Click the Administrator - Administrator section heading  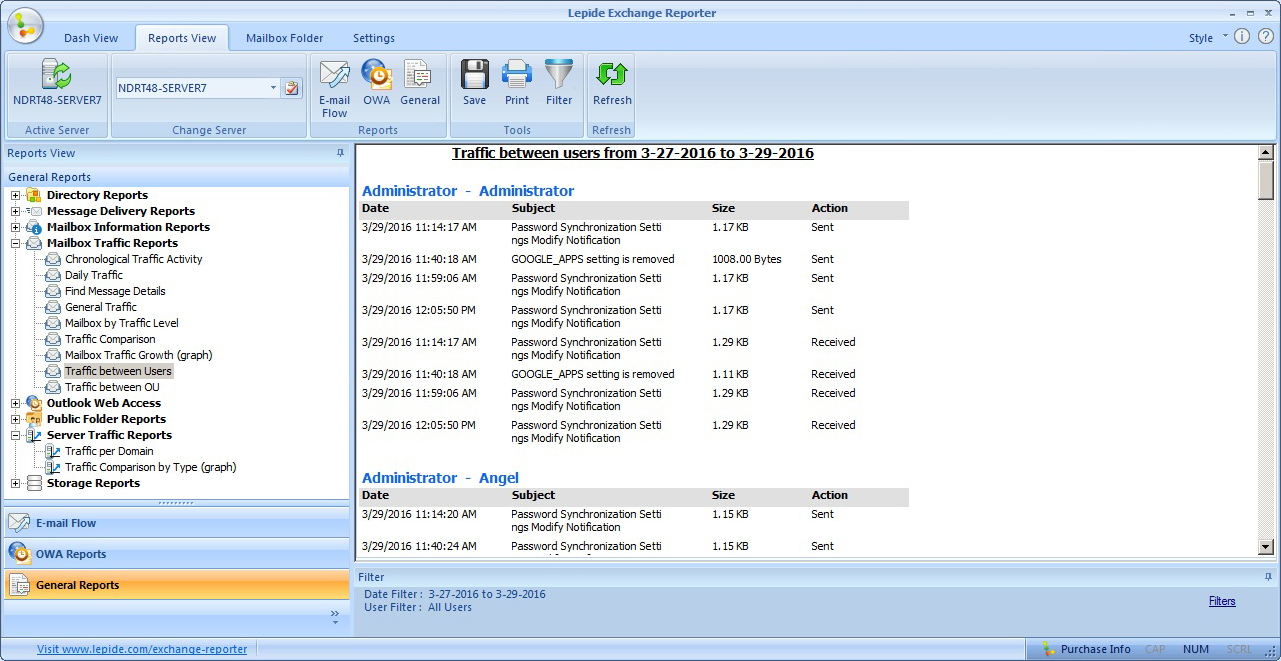468,191
